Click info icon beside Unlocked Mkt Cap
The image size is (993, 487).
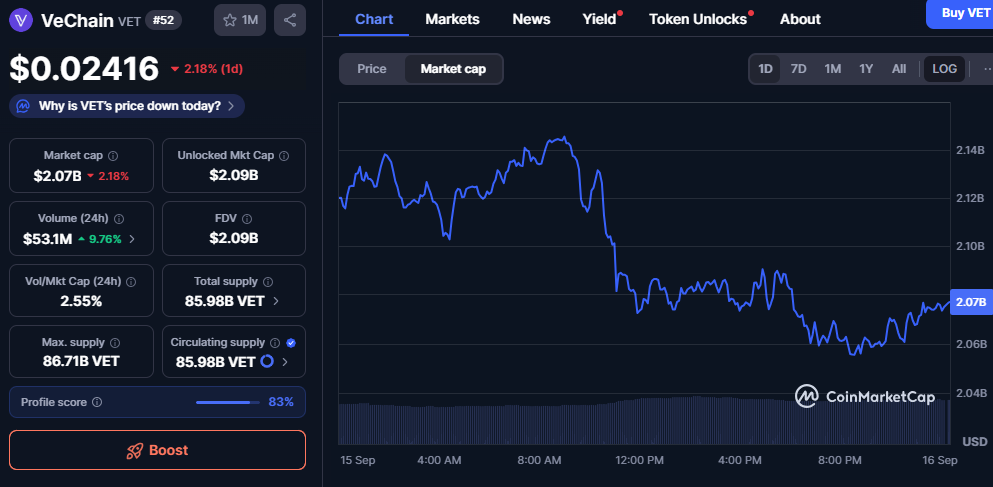pos(284,155)
